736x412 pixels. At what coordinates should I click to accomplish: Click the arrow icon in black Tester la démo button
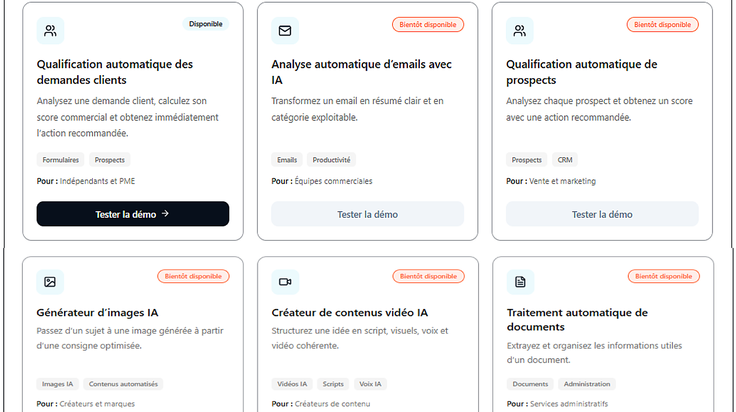tap(165, 214)
